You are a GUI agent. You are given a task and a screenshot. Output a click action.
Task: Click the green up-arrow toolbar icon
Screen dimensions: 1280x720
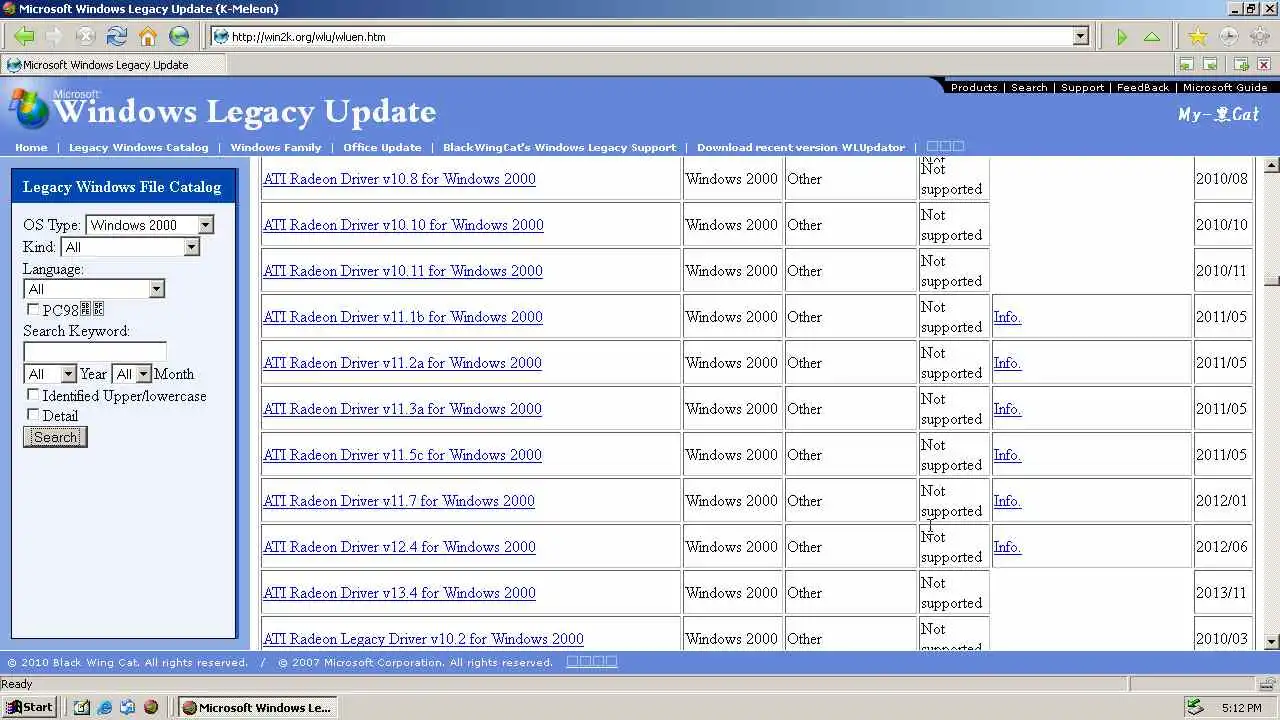[1152, 37]
